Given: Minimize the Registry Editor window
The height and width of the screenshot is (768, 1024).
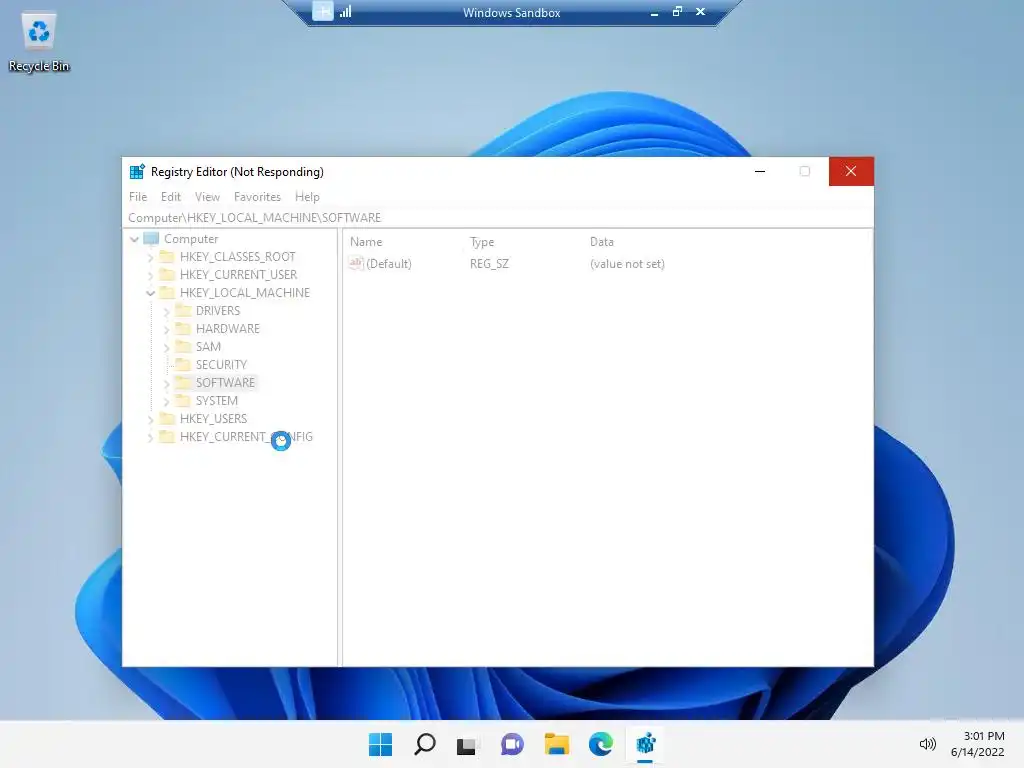Looking at the screenshot, I should pyautogui.click(x=760, y=171).
